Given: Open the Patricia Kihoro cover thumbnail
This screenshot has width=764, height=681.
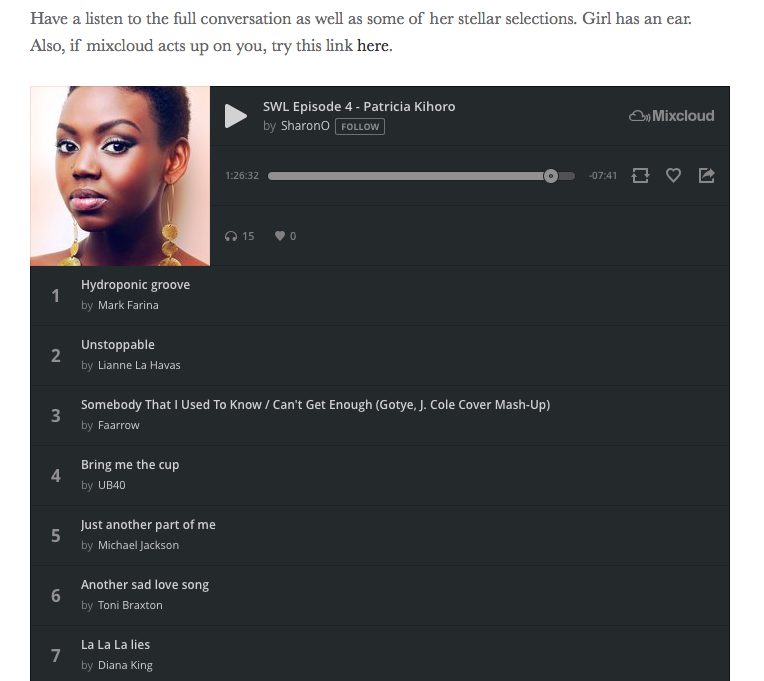Looking at the screenshot, I should (120, 176).
